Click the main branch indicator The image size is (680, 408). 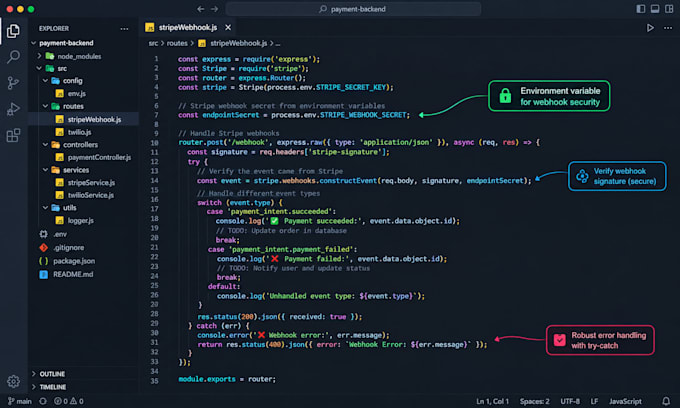click(20, 401)
